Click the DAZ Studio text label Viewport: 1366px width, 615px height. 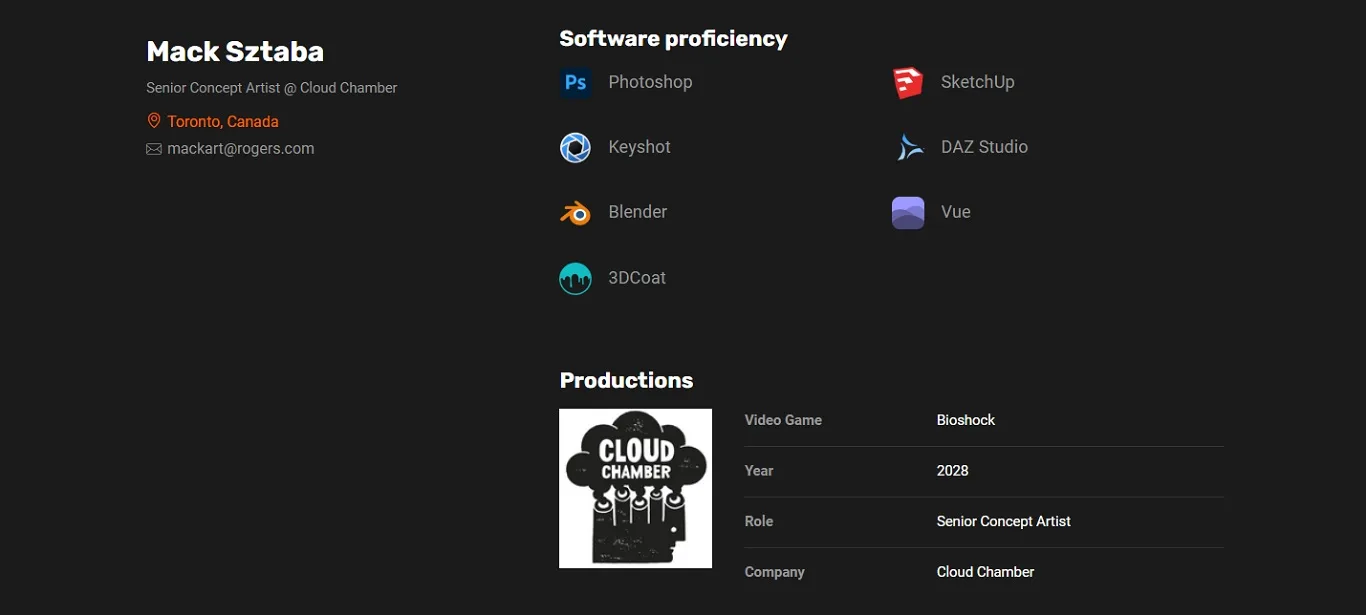(984, 147)
